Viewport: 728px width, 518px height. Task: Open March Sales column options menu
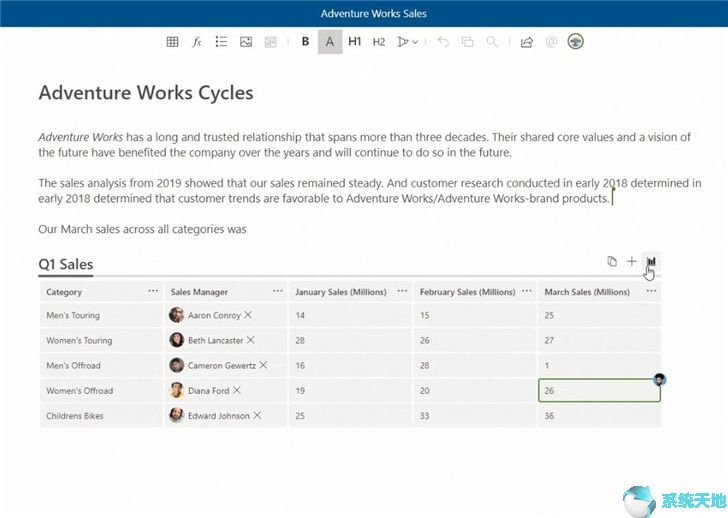point(651,291)
